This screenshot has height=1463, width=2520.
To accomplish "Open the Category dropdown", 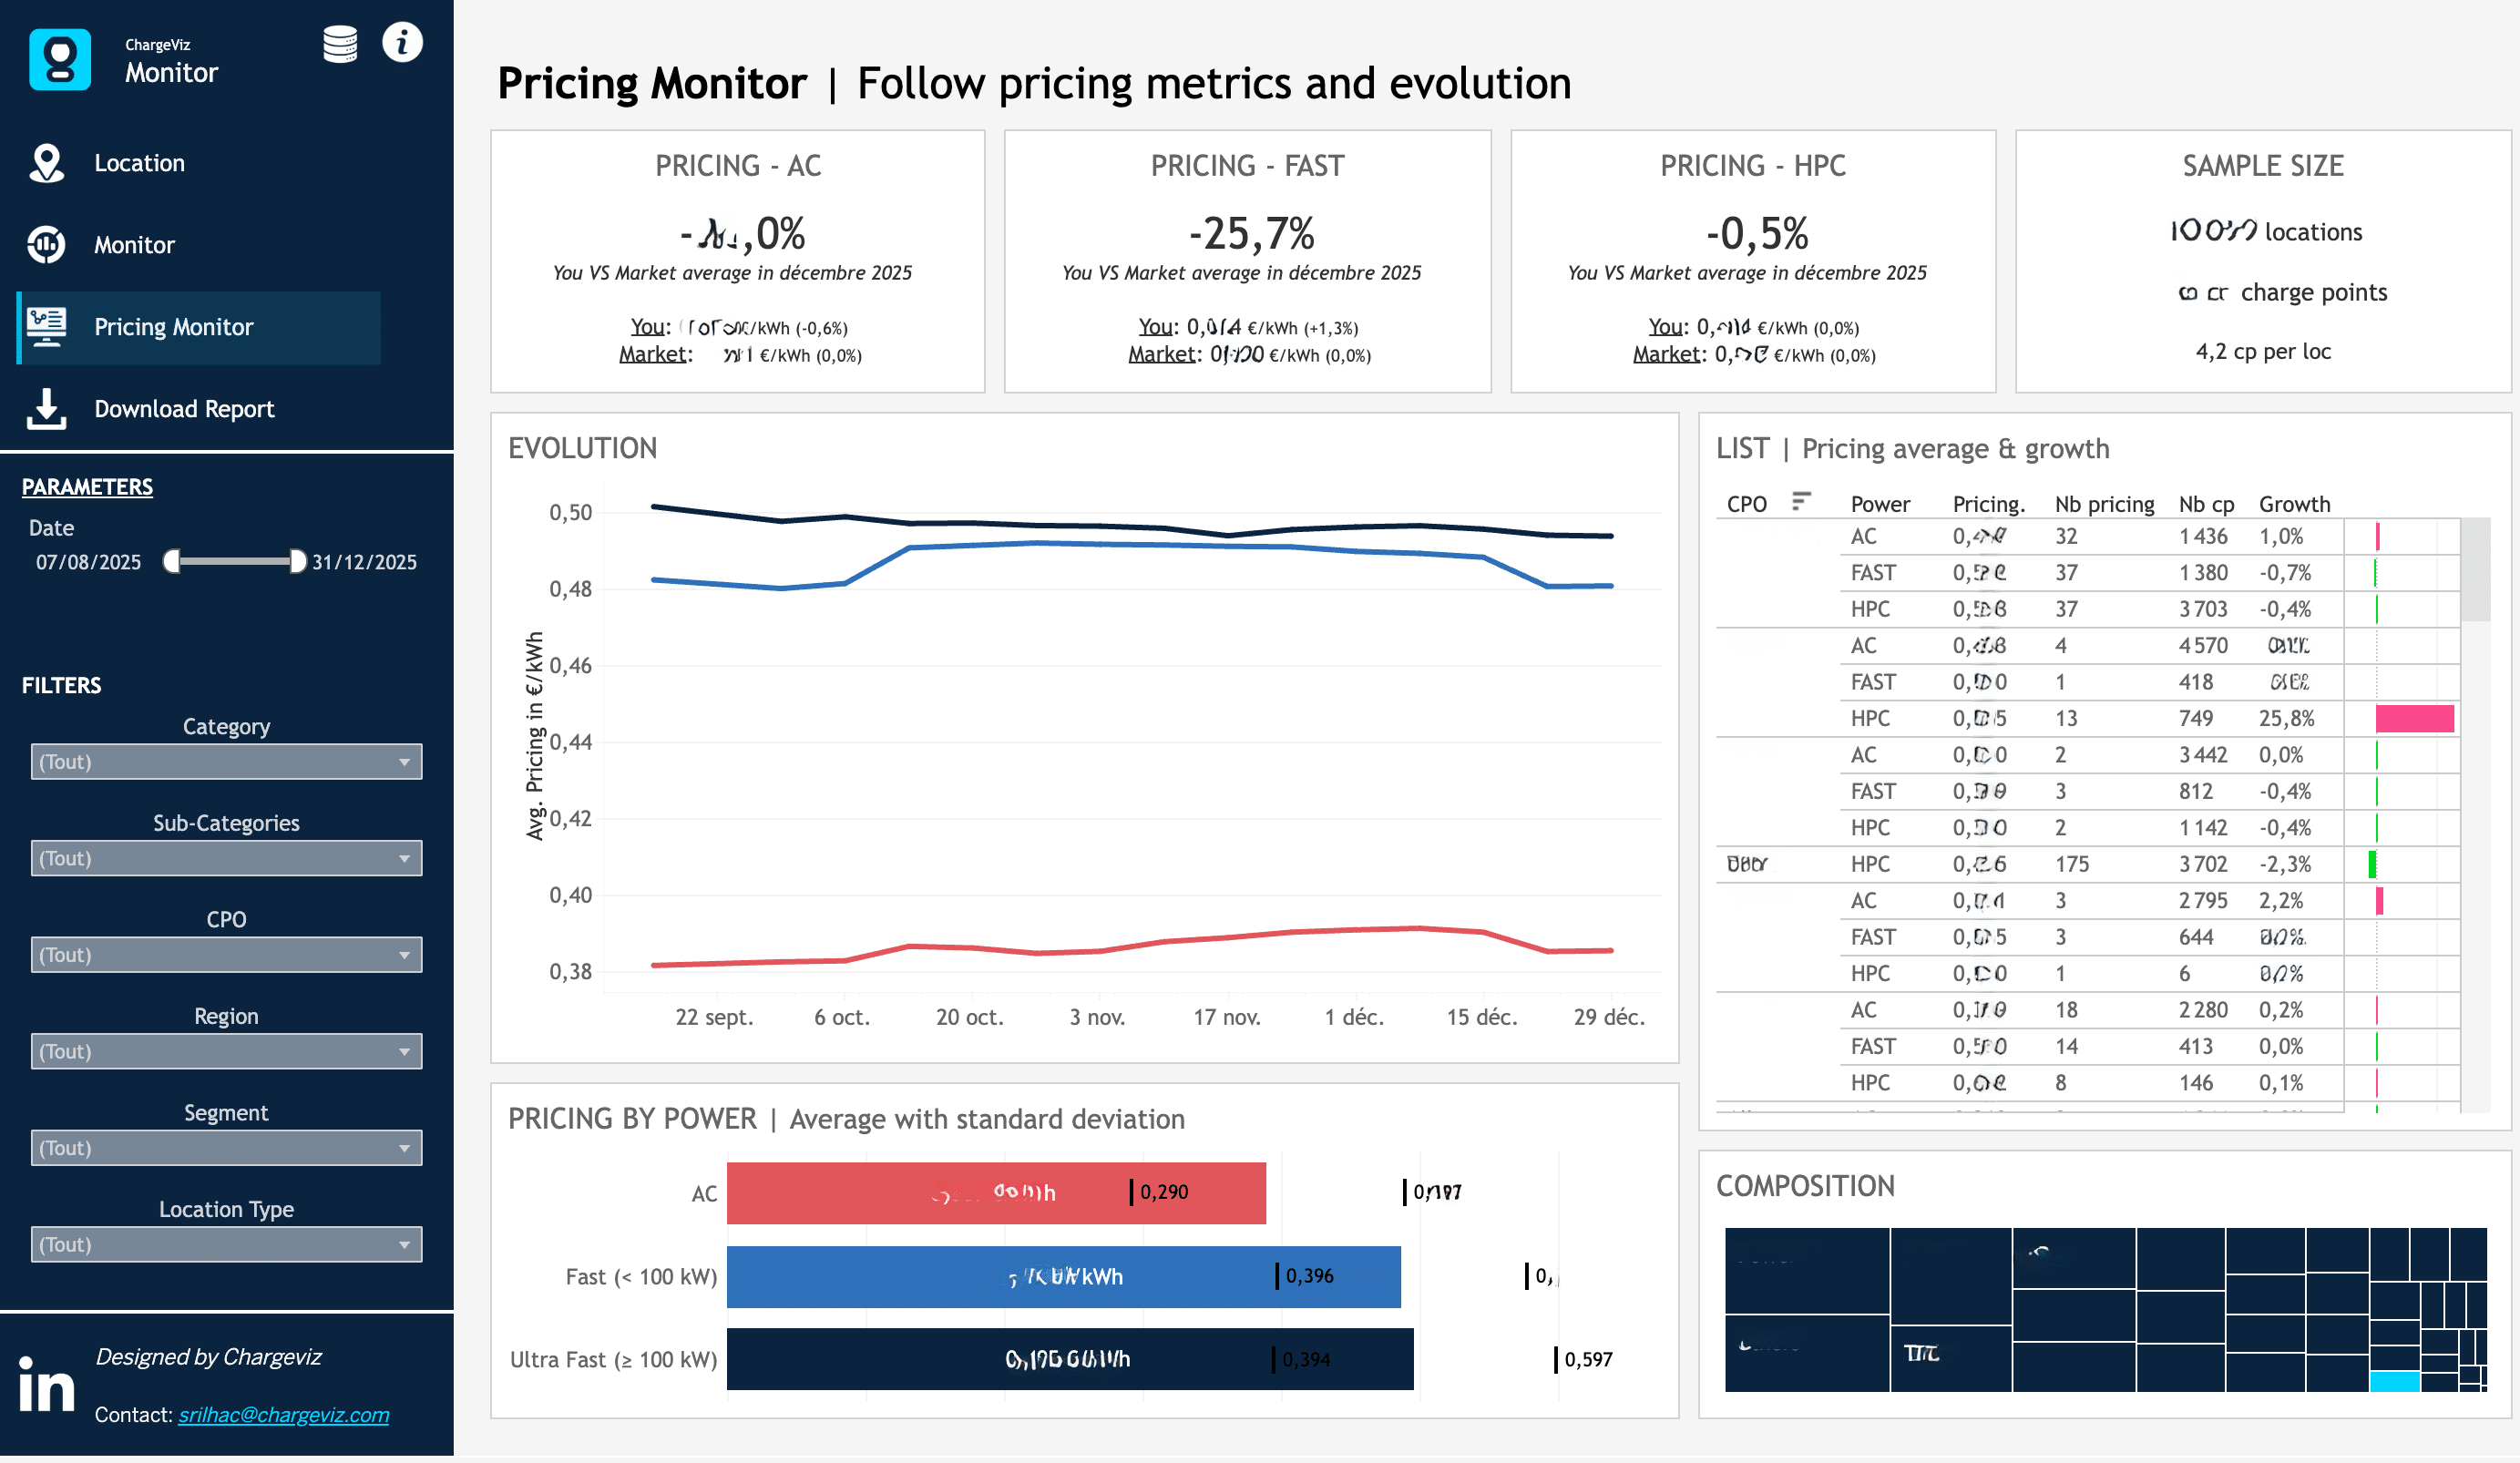I will click(226, 762).
